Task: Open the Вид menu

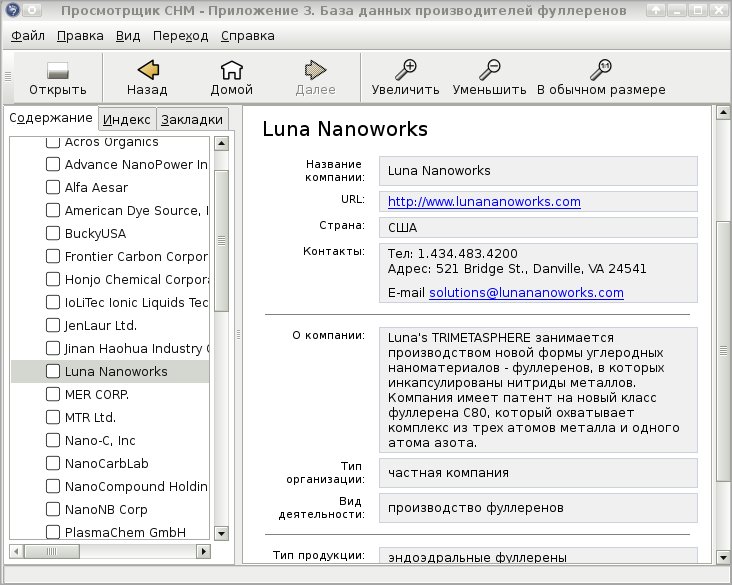Action: pos(128,36)
